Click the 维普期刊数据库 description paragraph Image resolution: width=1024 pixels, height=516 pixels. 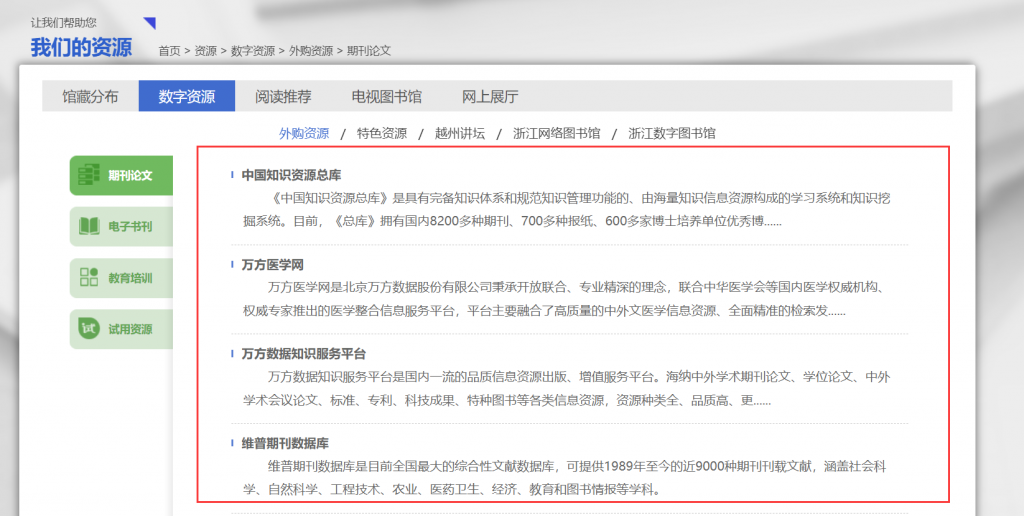pos(565,478)
